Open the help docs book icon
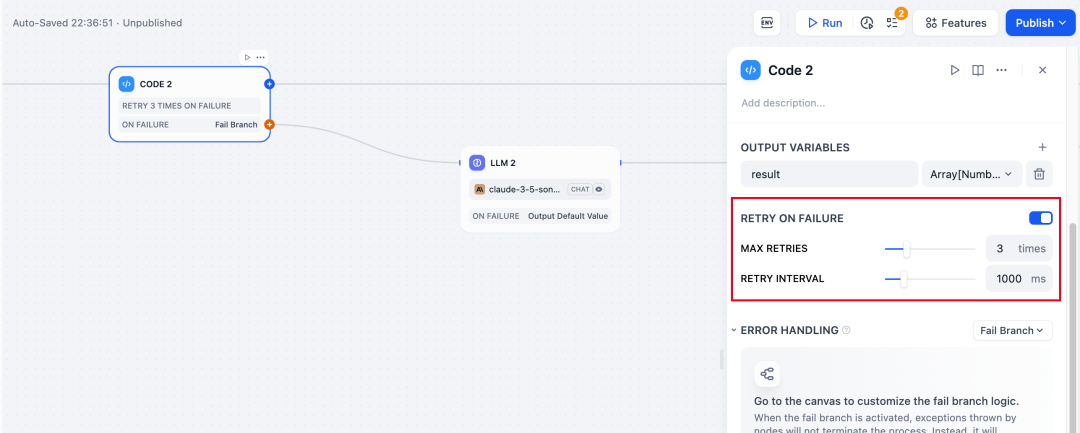The image size is (1080, 433). [x=977, y=70]
